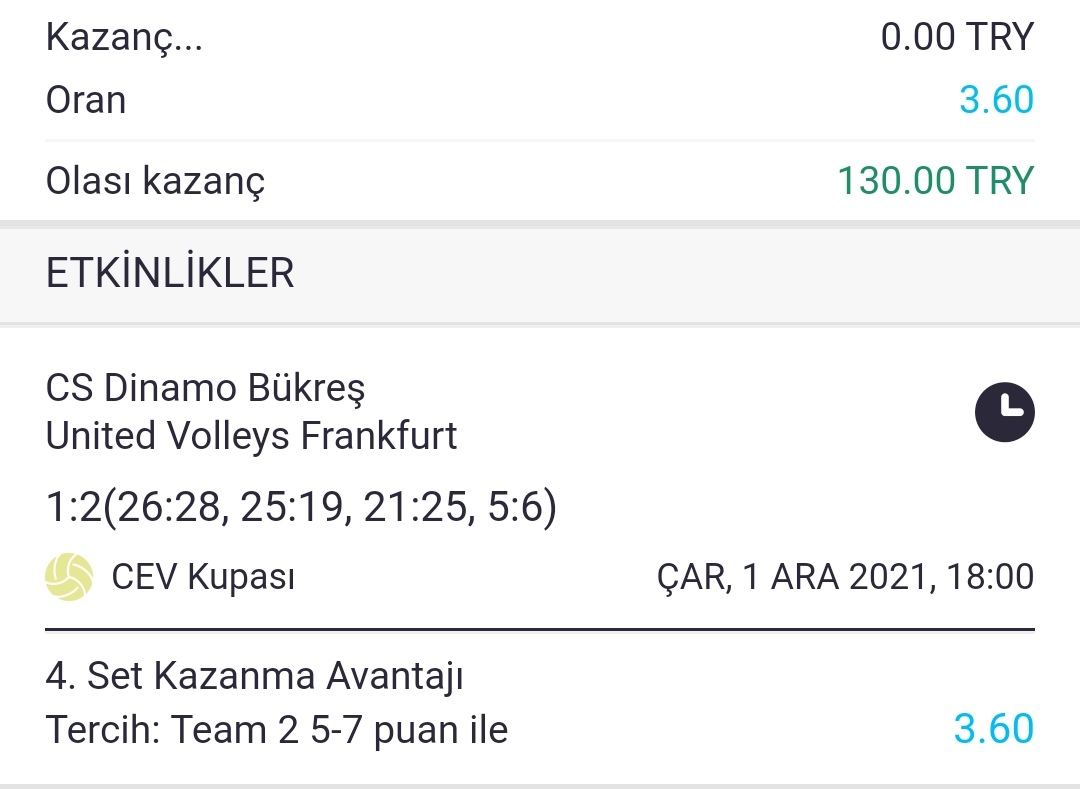The width and height of the screenshot is (1080, 789).
Task: Tap the live score 1:2 set results
Action: (x=301, y=507)
